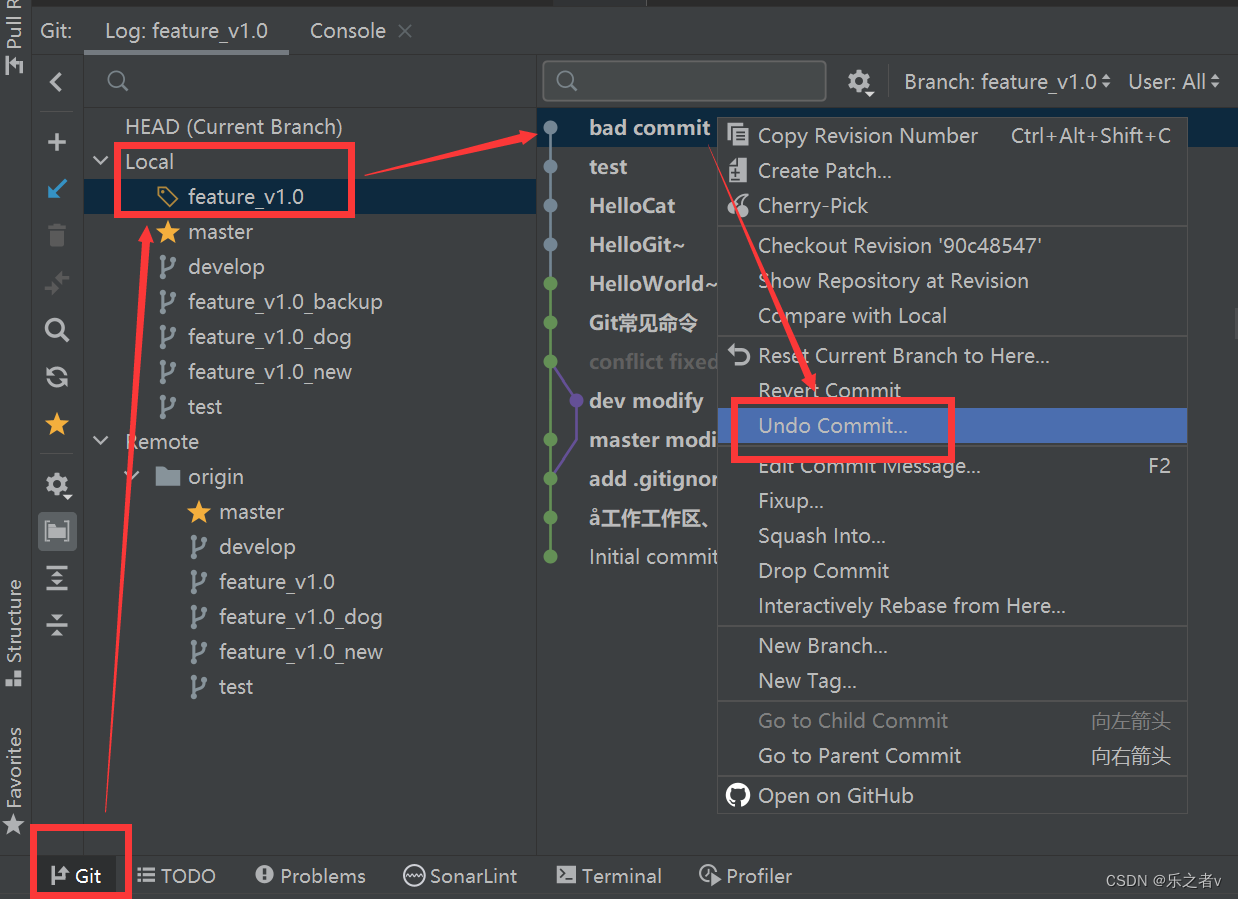Image resolution: width=1238 pixels, height=899 pixels.
Task: Select the 'dev modify' commit
Action: pos(645,401)
